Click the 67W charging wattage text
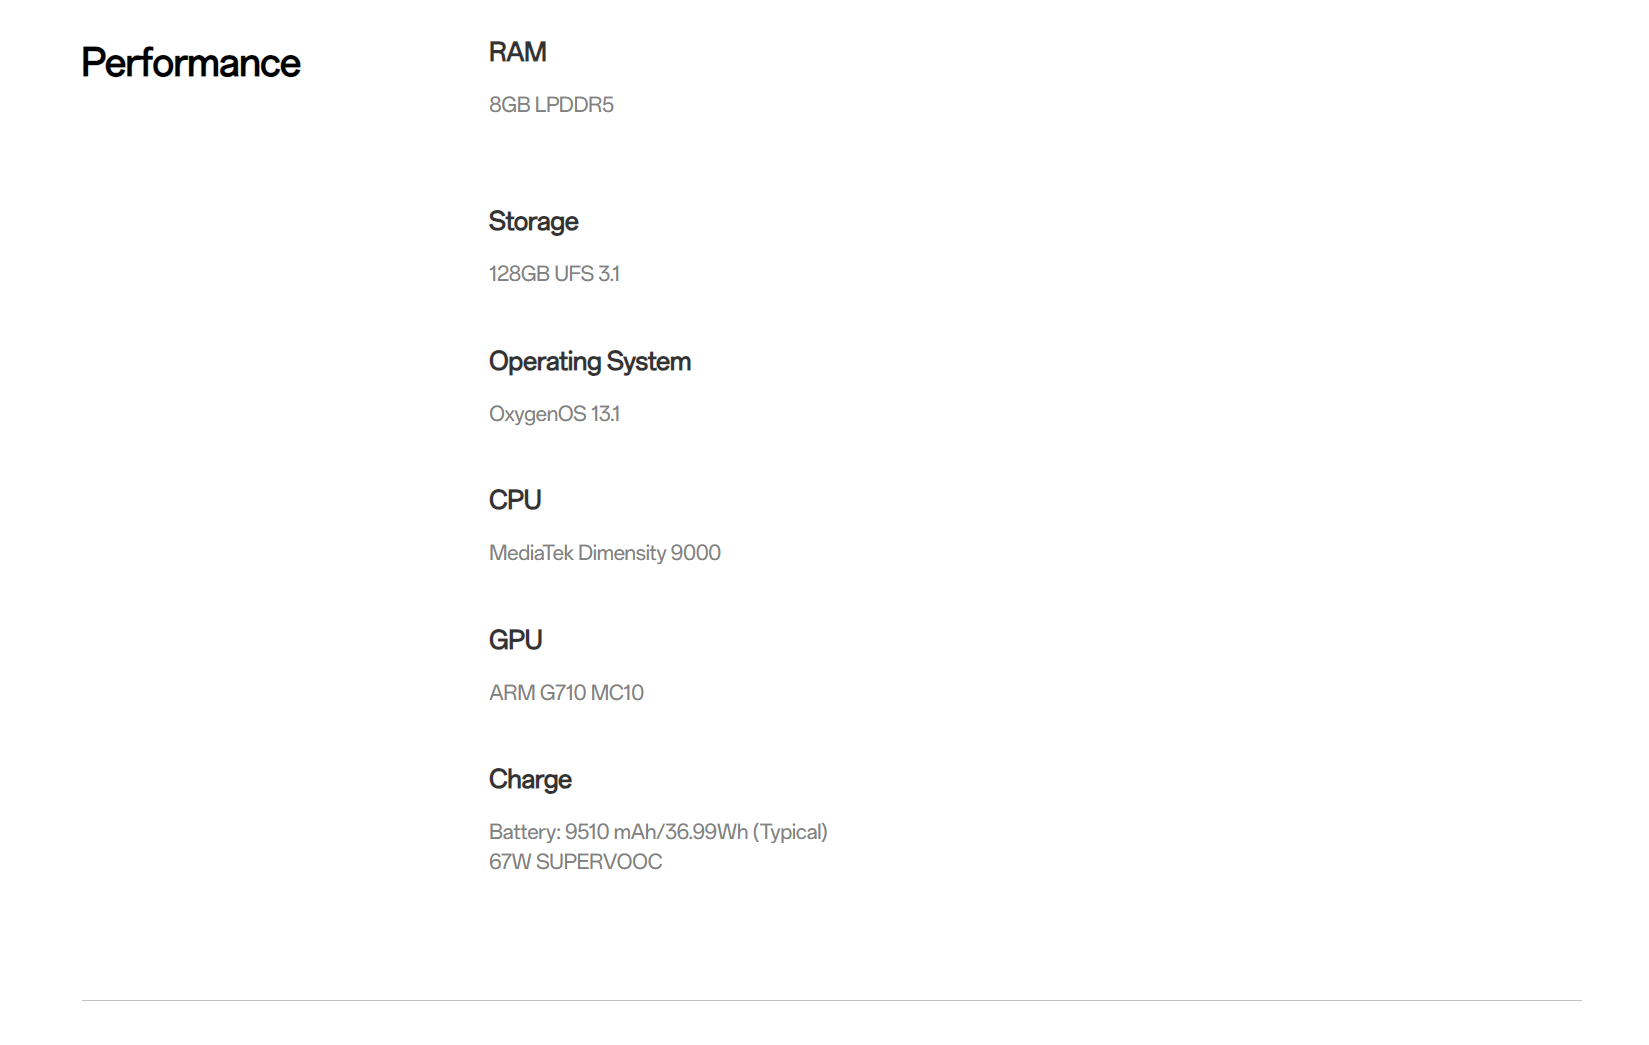 coord(509,862)
